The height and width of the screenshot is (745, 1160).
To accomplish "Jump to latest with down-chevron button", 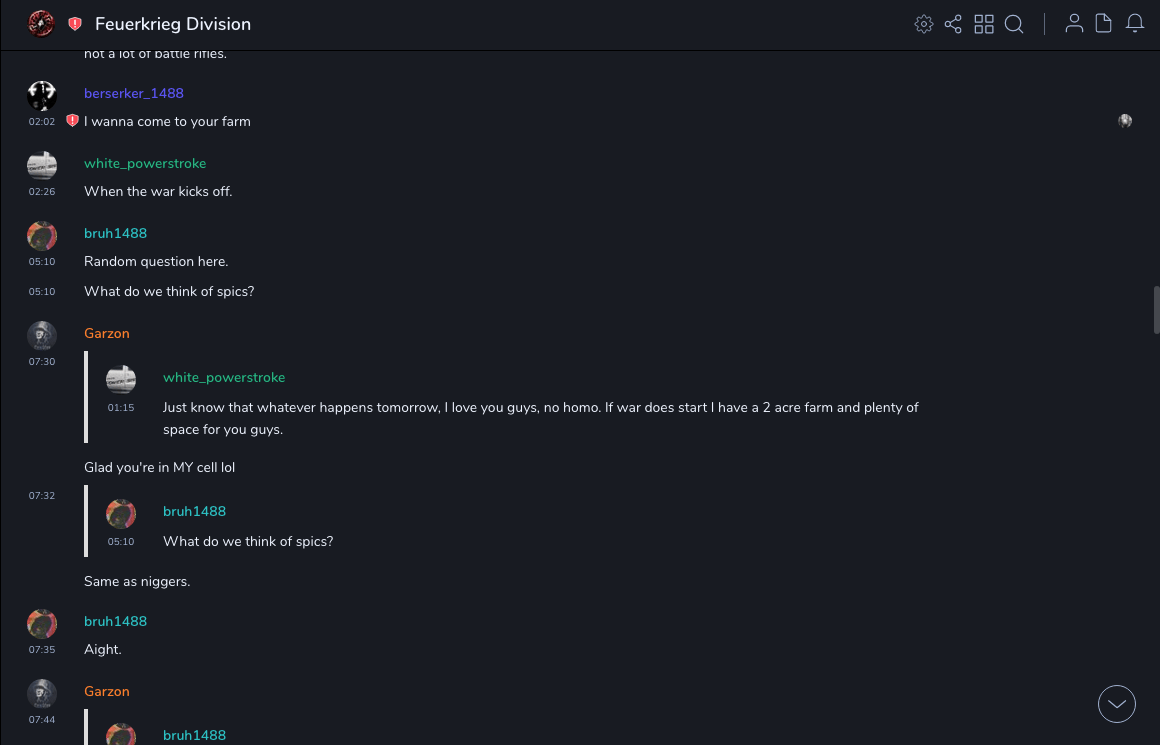I will [x=1117, y=704].
